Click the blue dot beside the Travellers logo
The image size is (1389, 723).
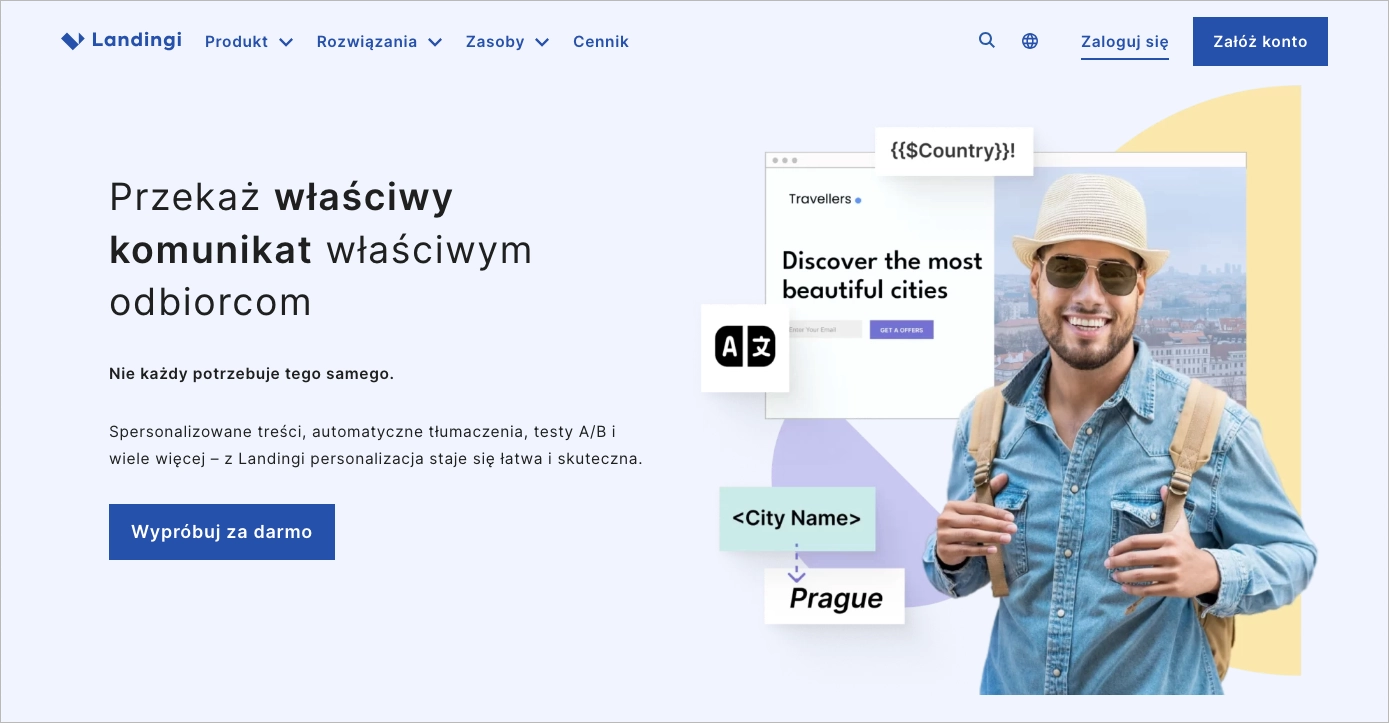tap(858, 199)
